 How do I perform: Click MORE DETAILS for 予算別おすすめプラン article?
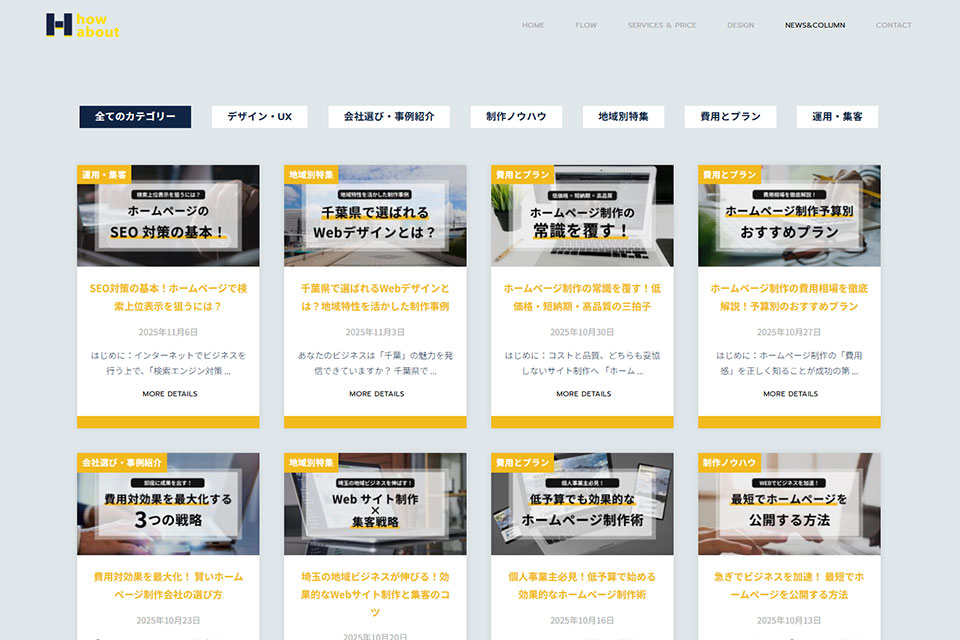790,394
